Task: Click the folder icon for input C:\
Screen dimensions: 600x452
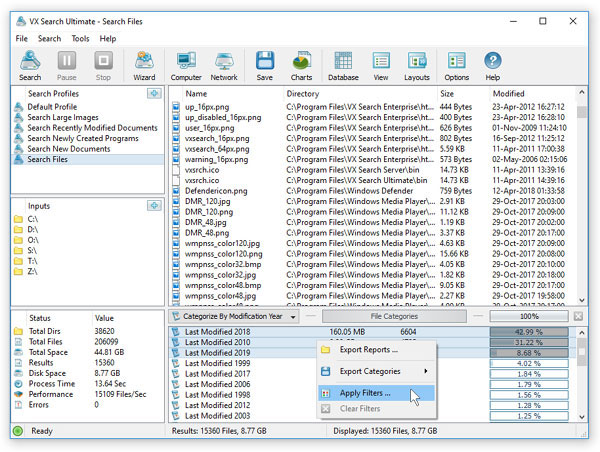Action: (x=18, y=219)
